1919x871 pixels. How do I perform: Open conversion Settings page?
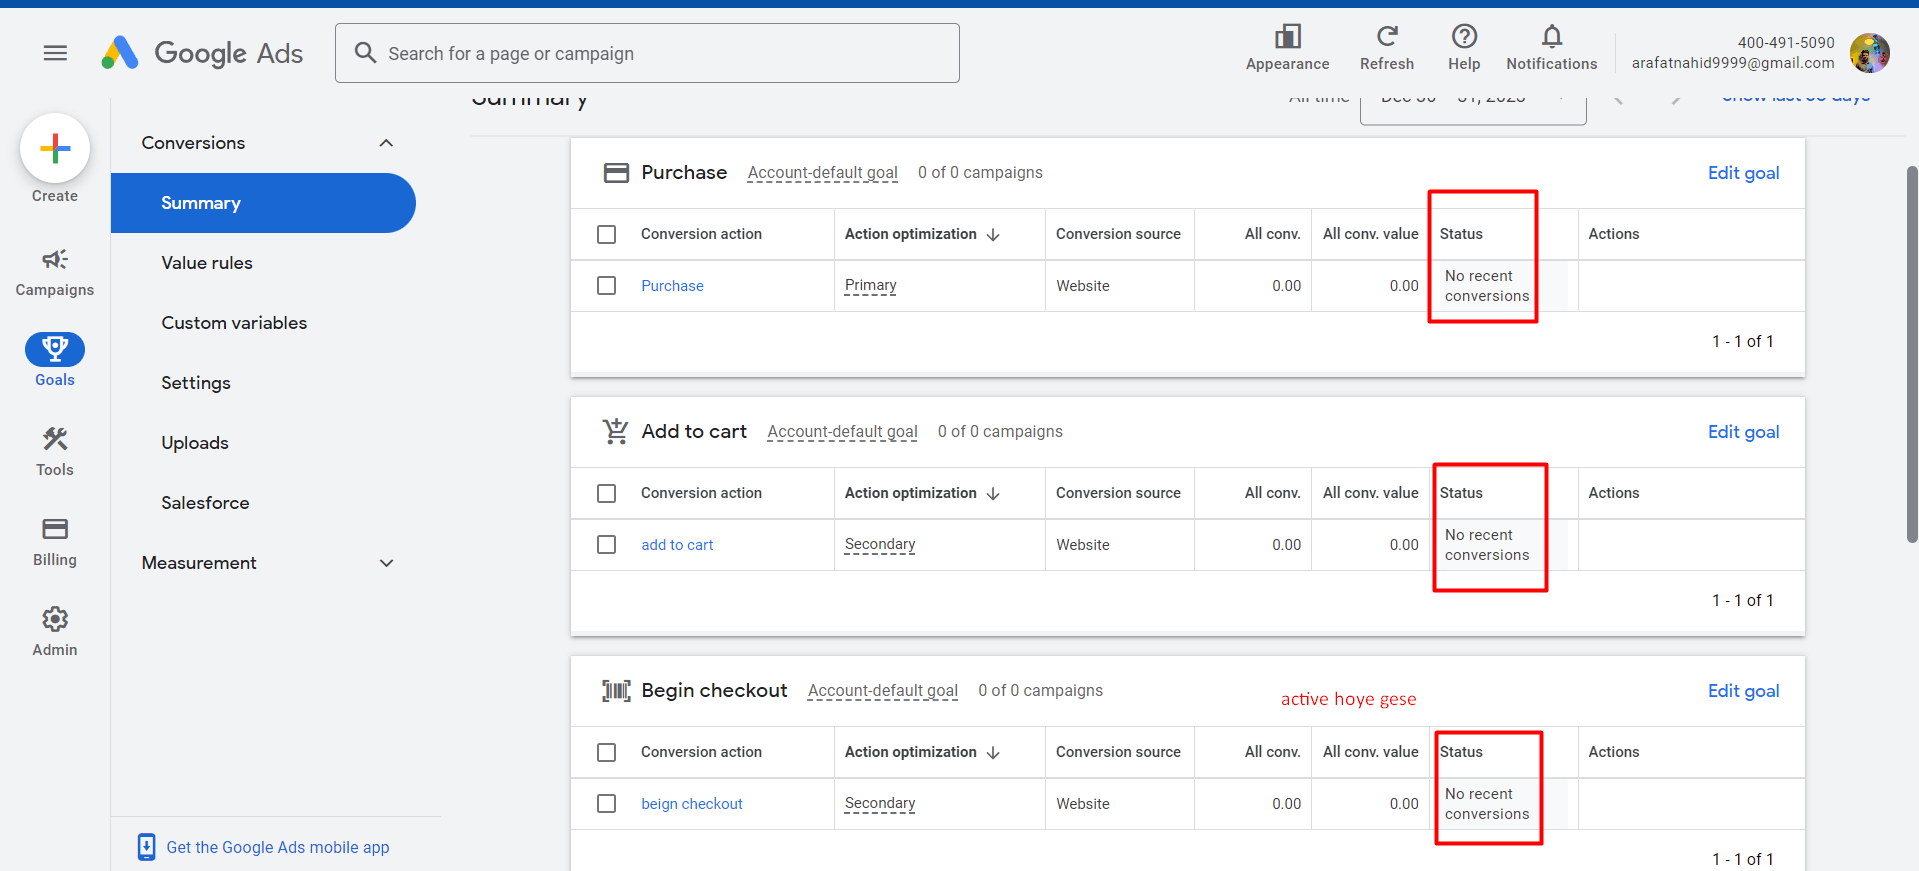pos(196,383)
